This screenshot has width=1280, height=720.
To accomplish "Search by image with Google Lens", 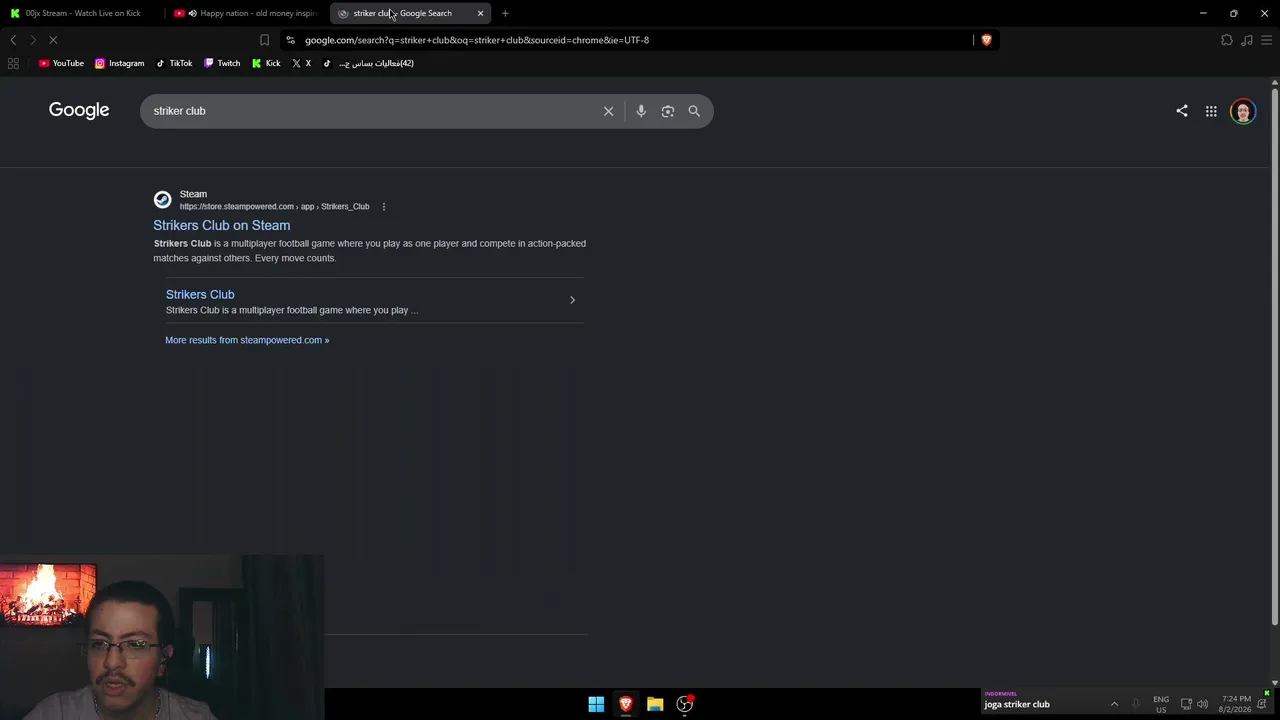I will [x=668, y=111].
